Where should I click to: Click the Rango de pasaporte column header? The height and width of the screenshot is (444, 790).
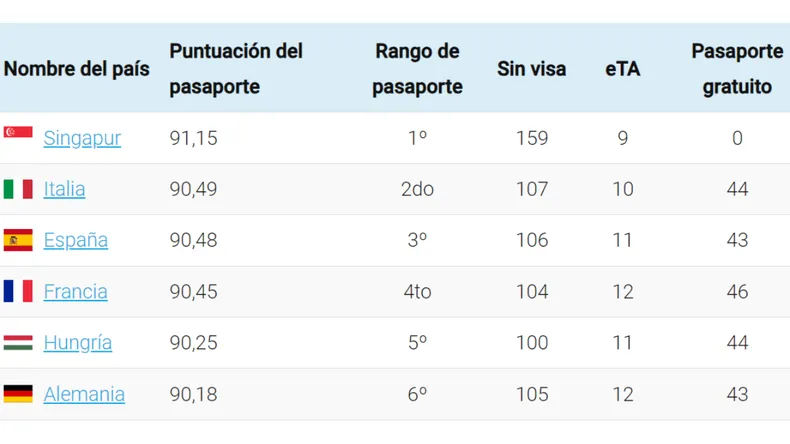(417, 69)
